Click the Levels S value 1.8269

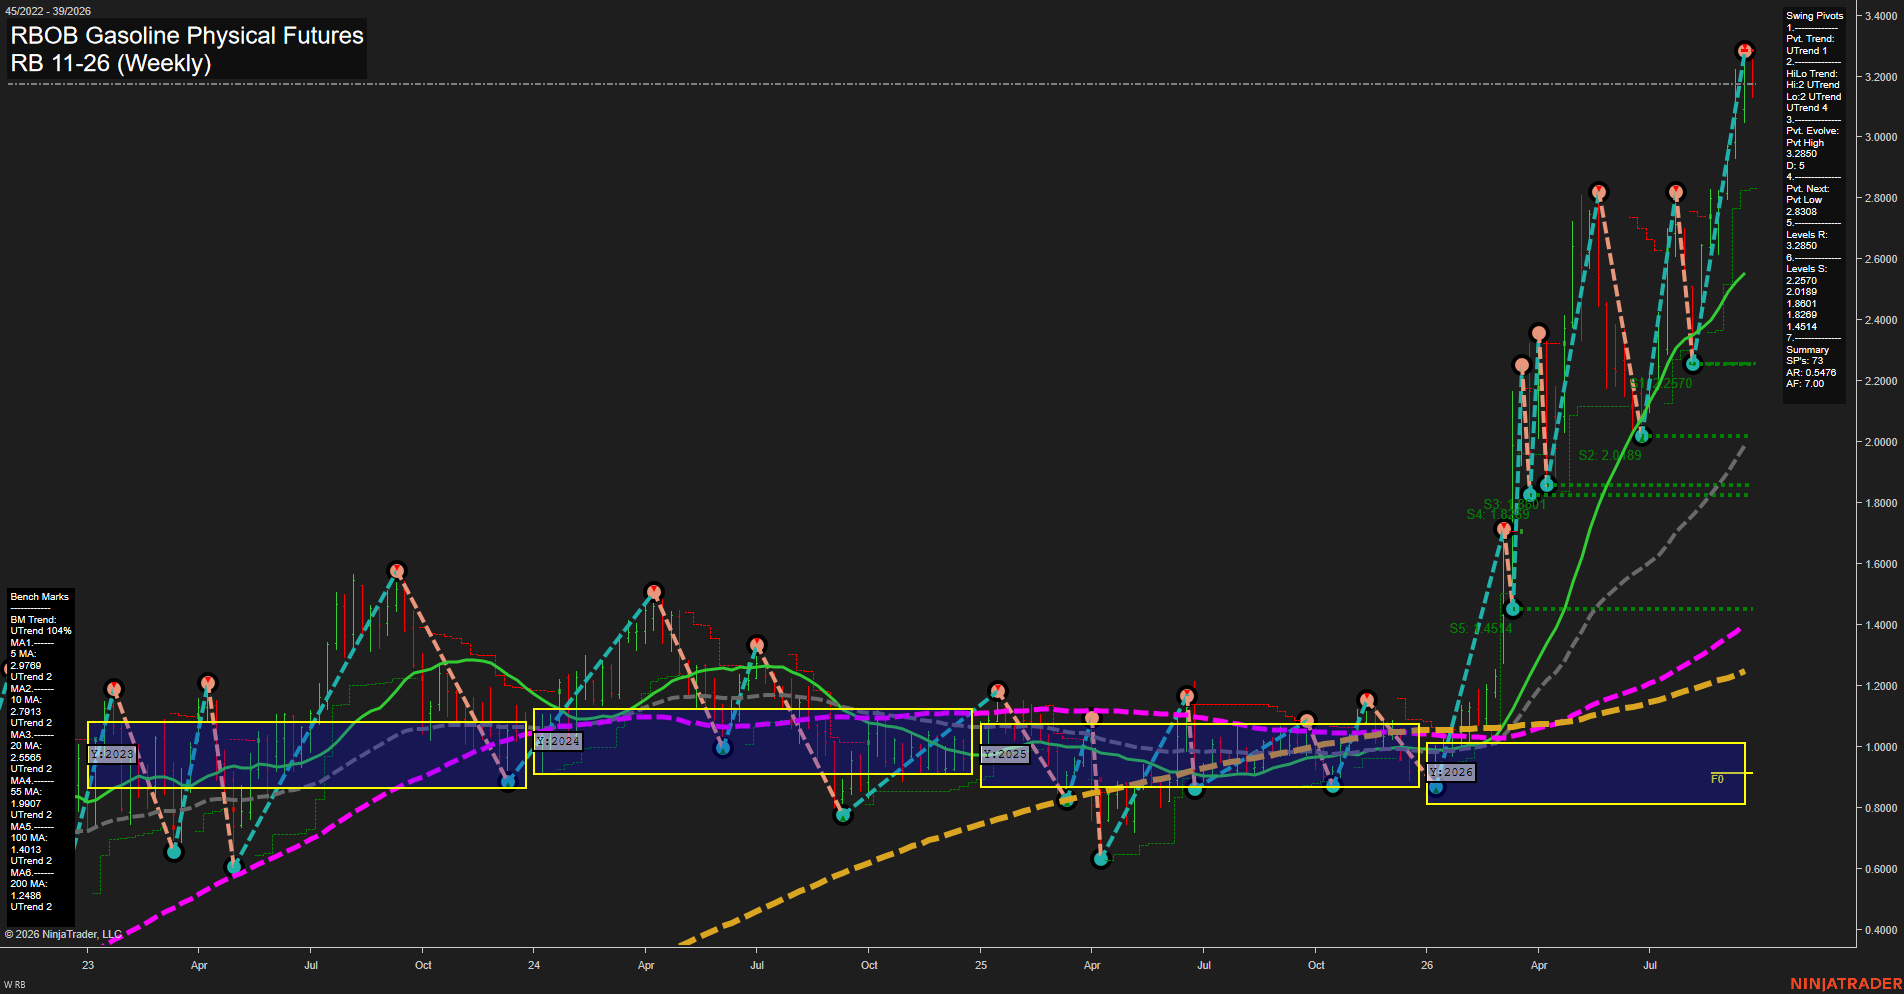tap(1802, 315)
